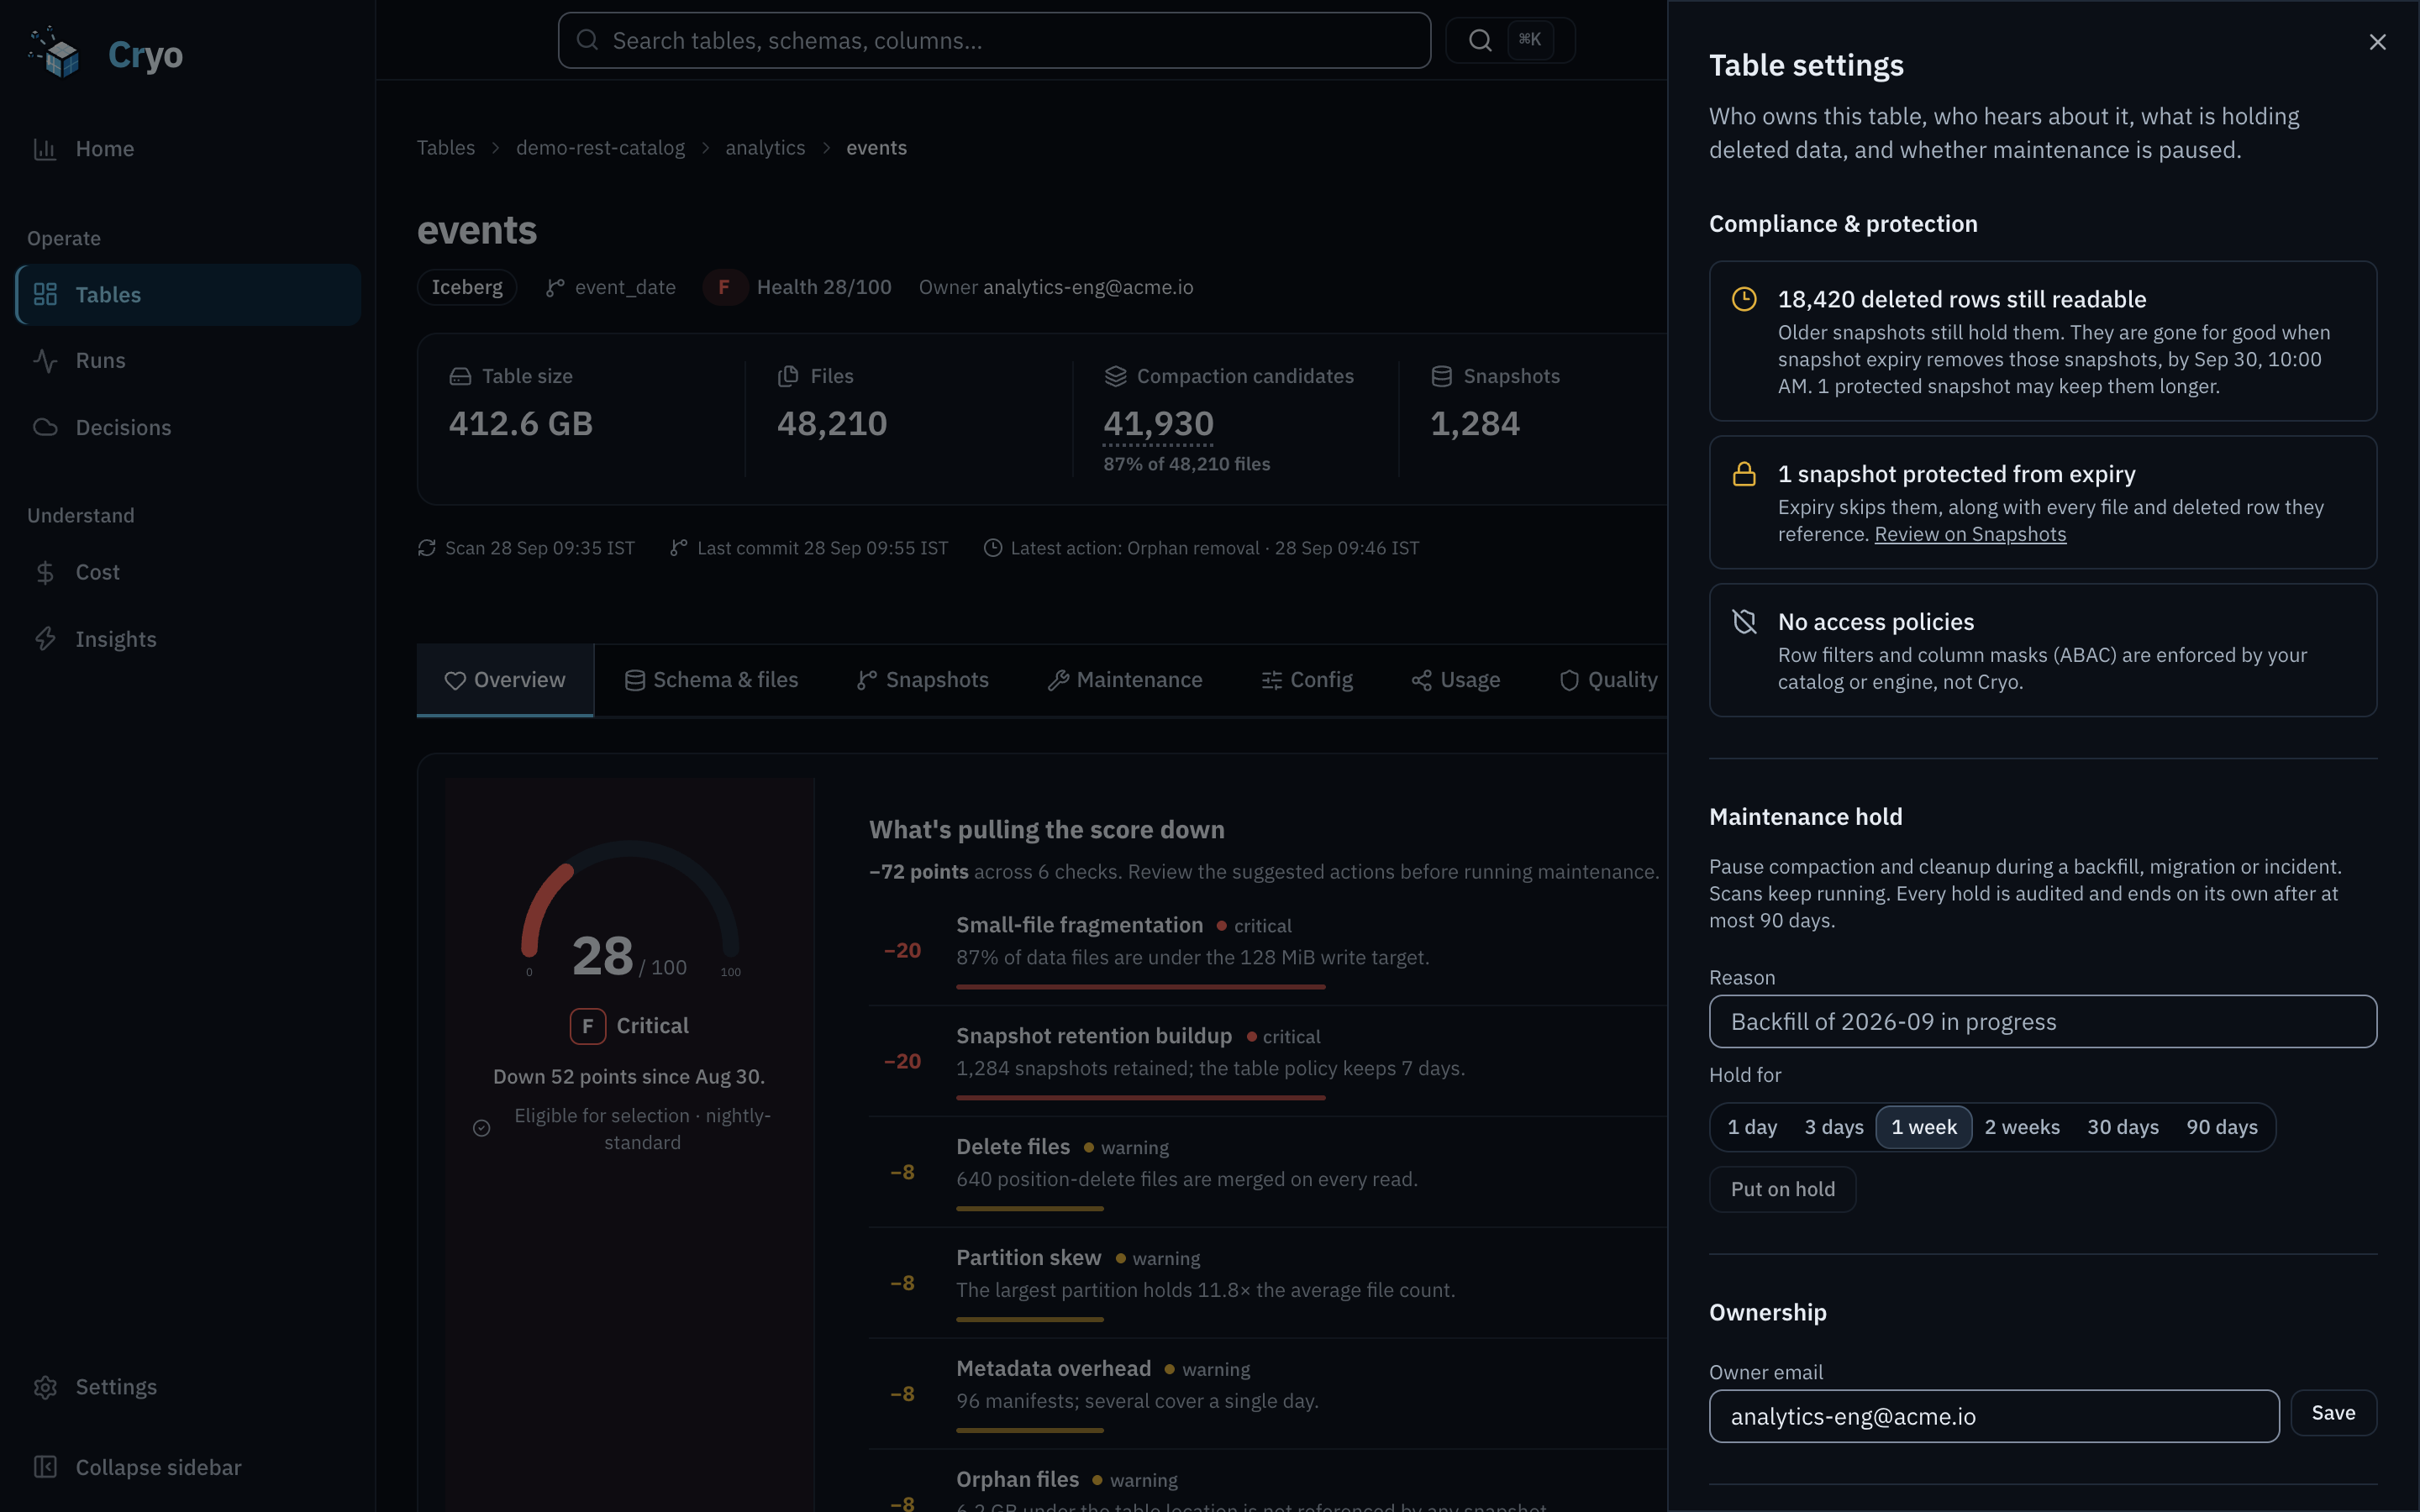Select the 1 week hold duration

[1923, 1127]
